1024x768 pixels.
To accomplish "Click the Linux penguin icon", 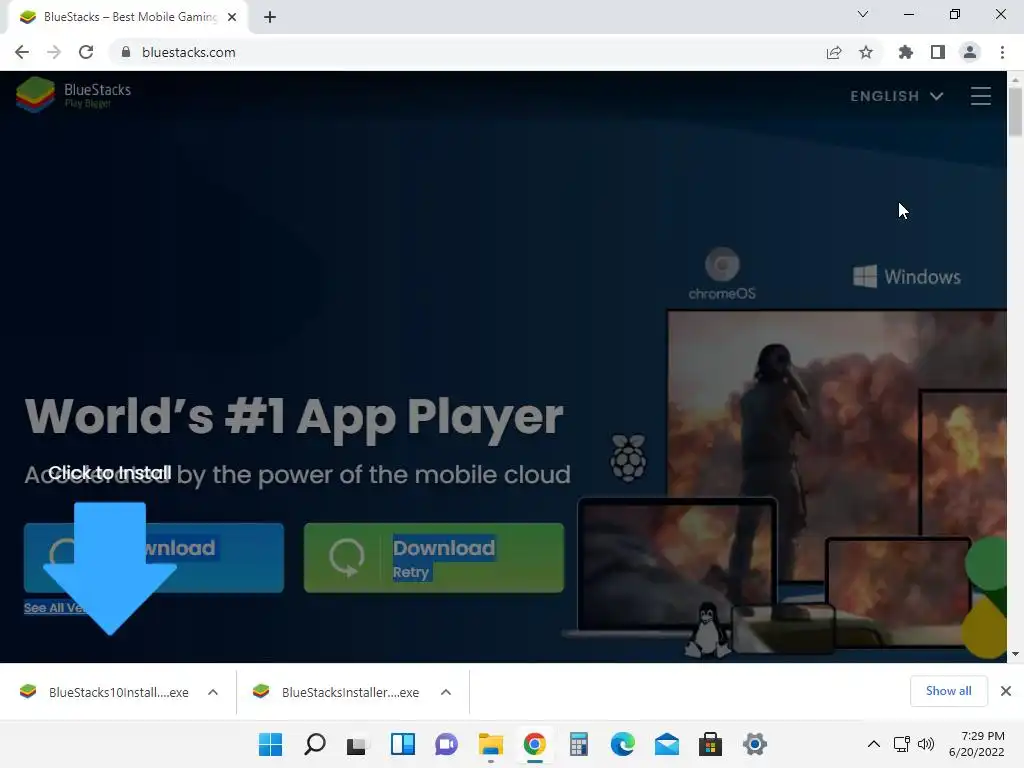I will (x=707, y=630).
